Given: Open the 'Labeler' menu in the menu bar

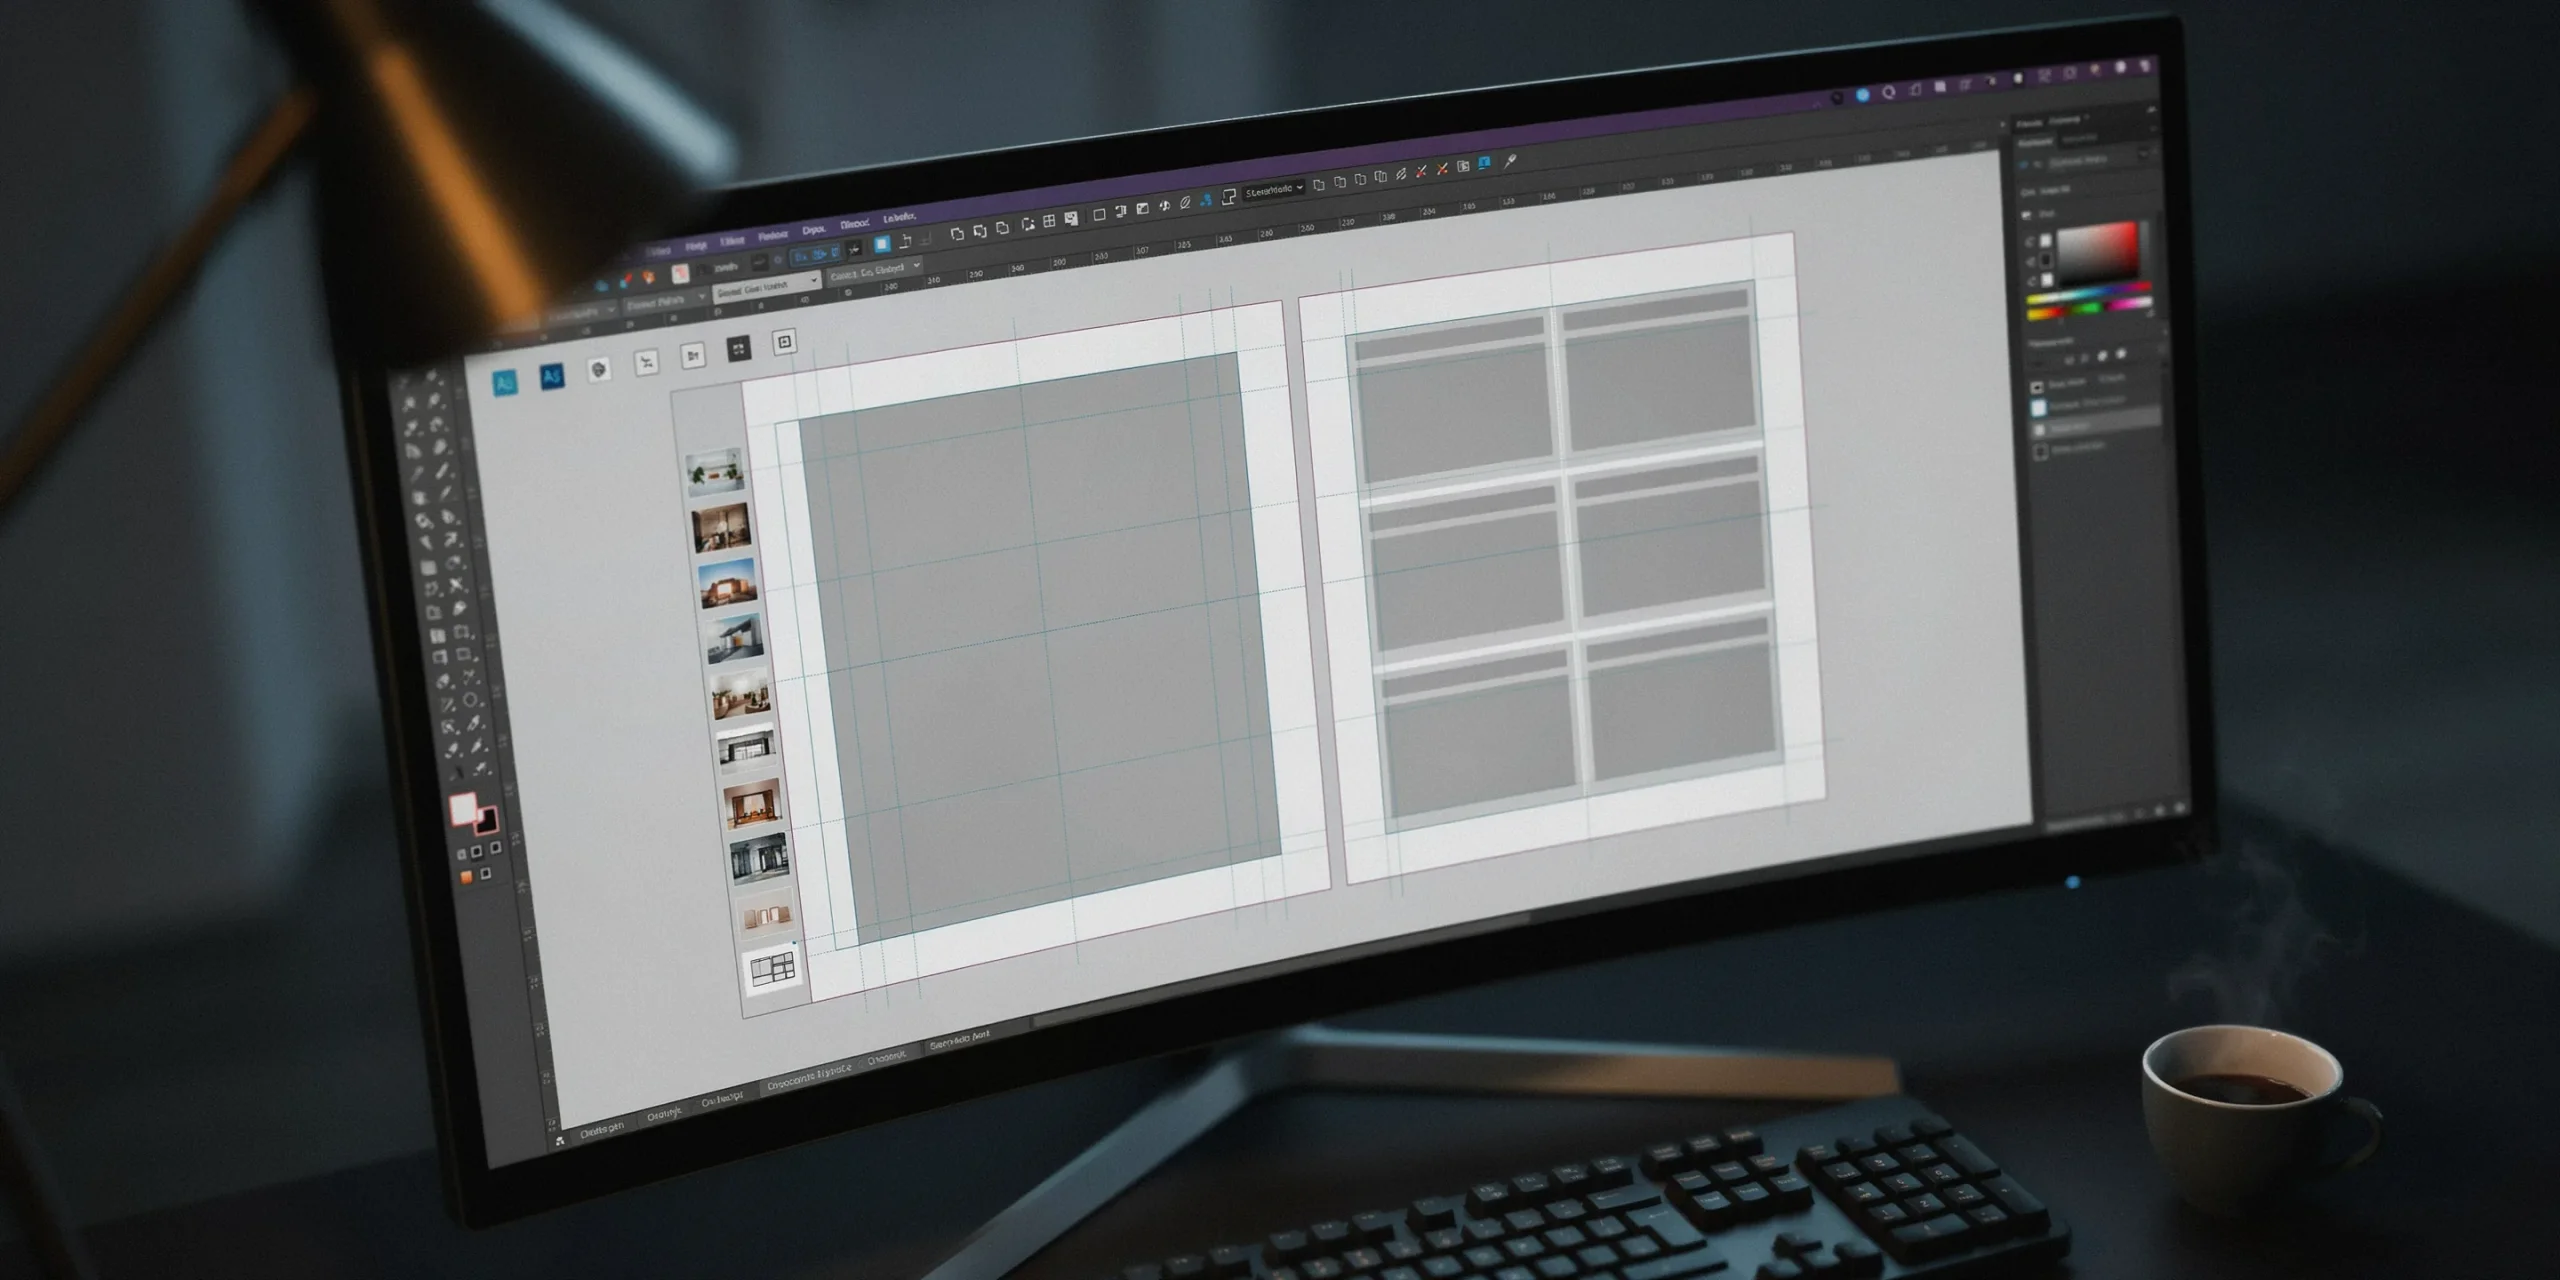Looking at the screenshot, I should (899, 217).
